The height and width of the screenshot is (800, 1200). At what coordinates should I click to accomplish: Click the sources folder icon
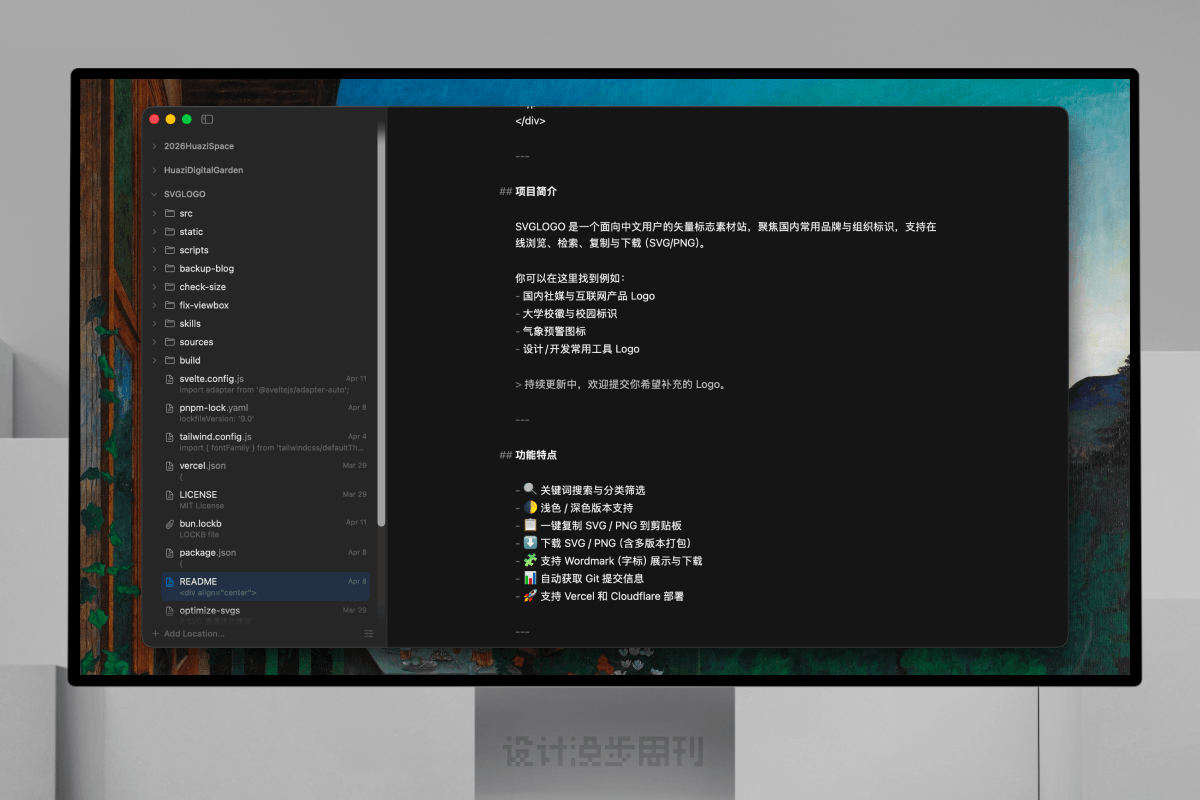[x=170, y=342]
